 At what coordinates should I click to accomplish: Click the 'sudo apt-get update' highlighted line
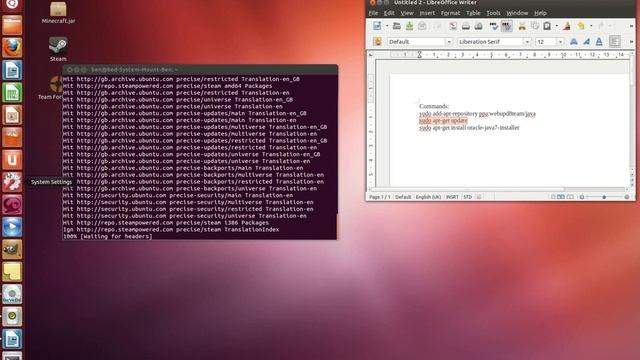(443, 121)
